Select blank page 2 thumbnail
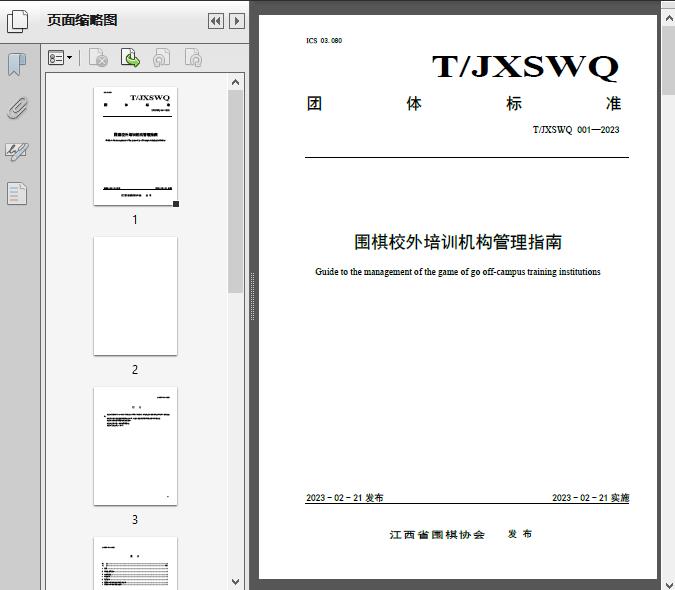675x590 pixels. point(135,296)
